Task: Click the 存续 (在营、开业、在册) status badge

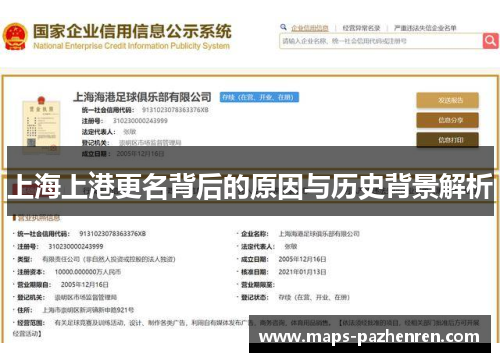Action: (259, 97)
